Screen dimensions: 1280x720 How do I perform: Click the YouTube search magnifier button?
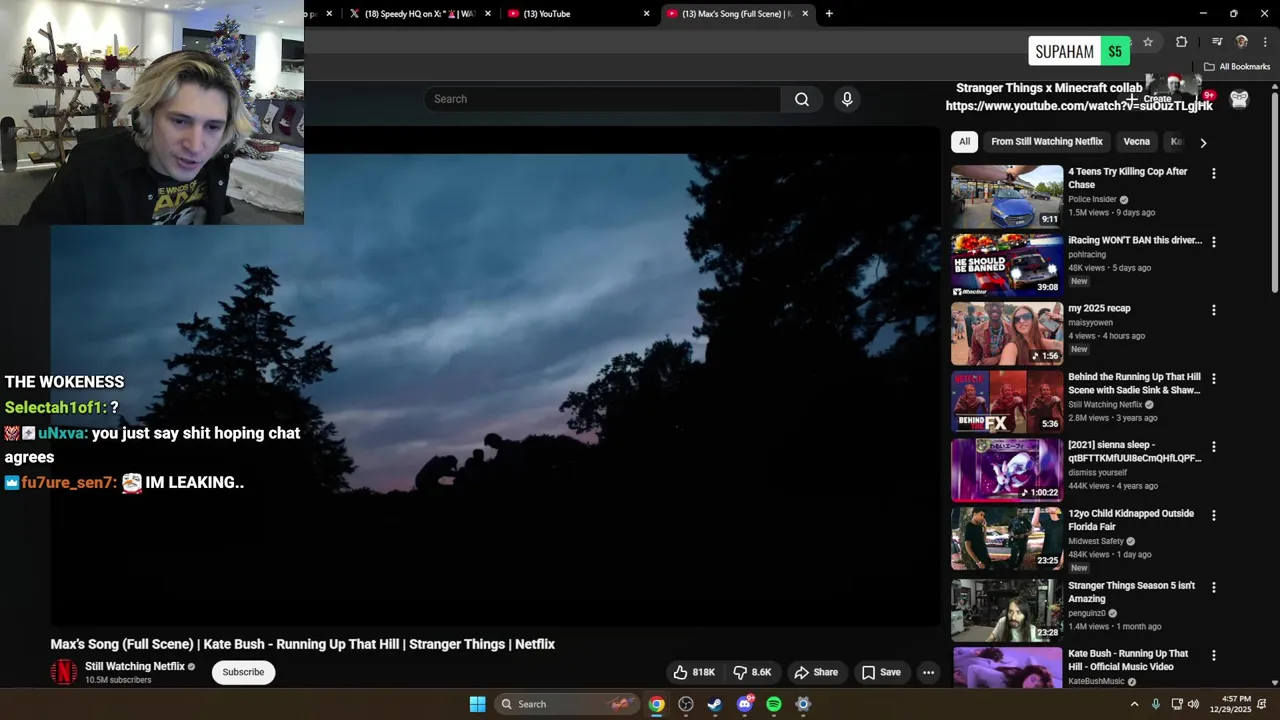click(801, 99)
